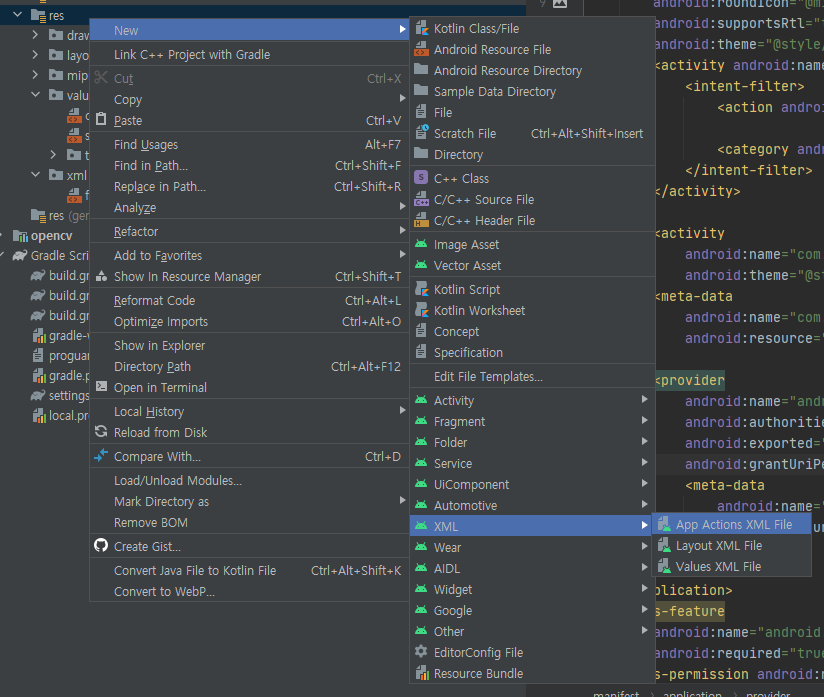824x697 pixels.
Task: Click the Widget android icon
Action: click(x=421, y=589)
